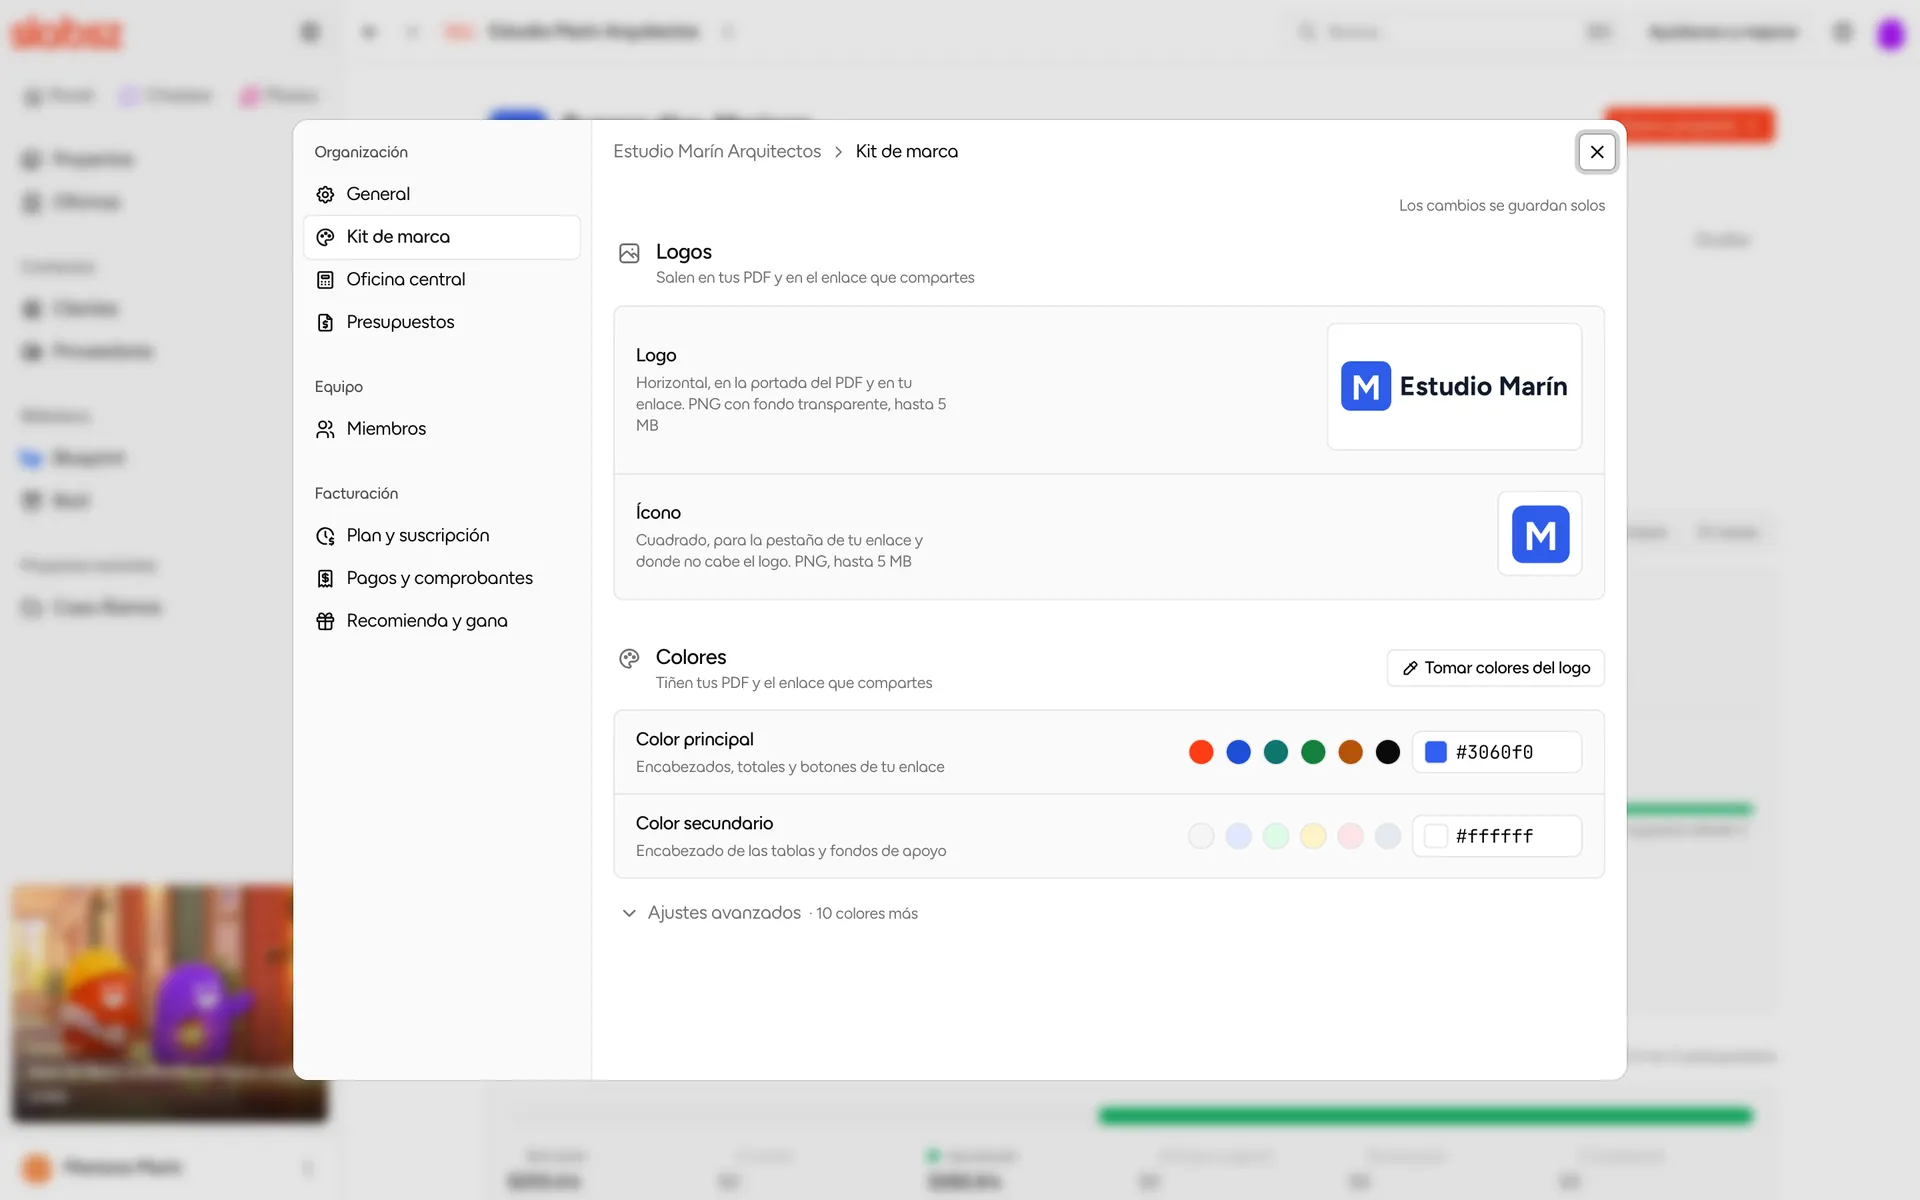Pick the light yellow secondary swatch
This screenshot has width=1920, height=1200.
(1313, 836)
